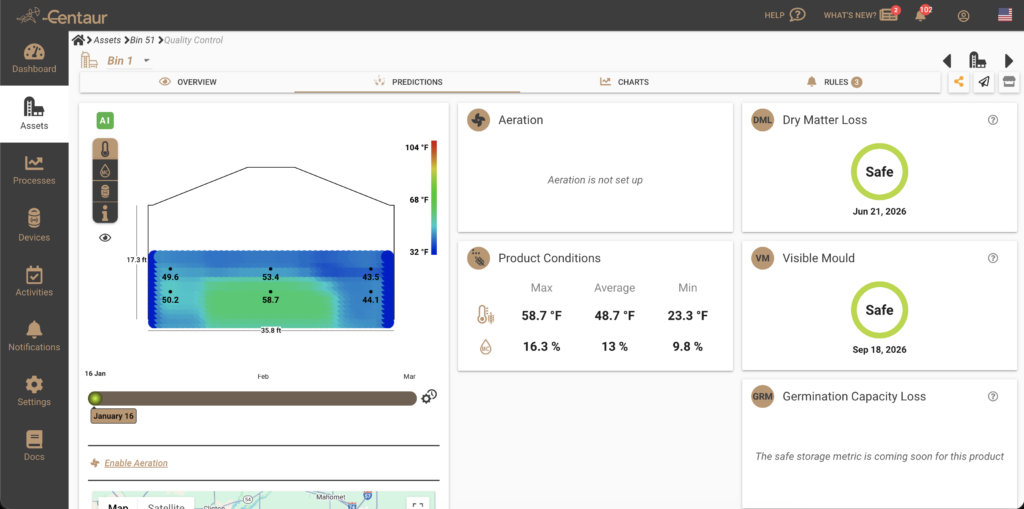Open the top bar notifications bell
The height and width of the screenshot is (509, 1024).
click(x=920, y=15)
